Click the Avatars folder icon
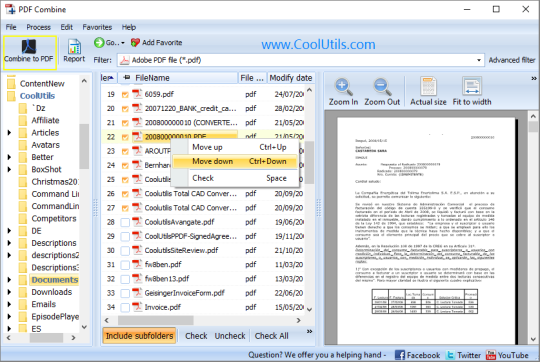Image resolution: width=540 pixels, height=362 pixels. [23, 145]
